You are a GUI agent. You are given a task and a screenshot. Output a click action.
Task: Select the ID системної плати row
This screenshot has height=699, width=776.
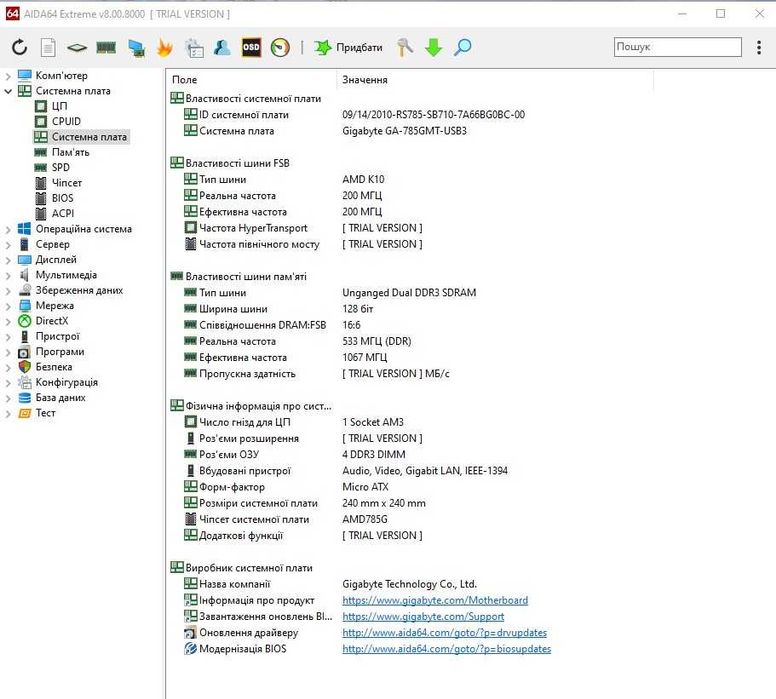(x=354, y=115)
